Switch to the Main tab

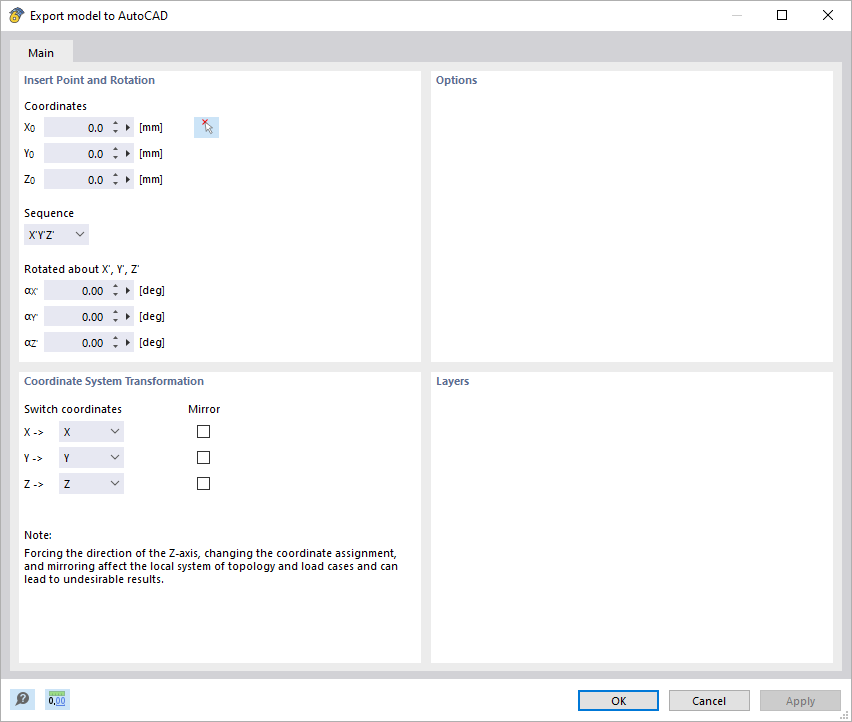tap(41, 52)
